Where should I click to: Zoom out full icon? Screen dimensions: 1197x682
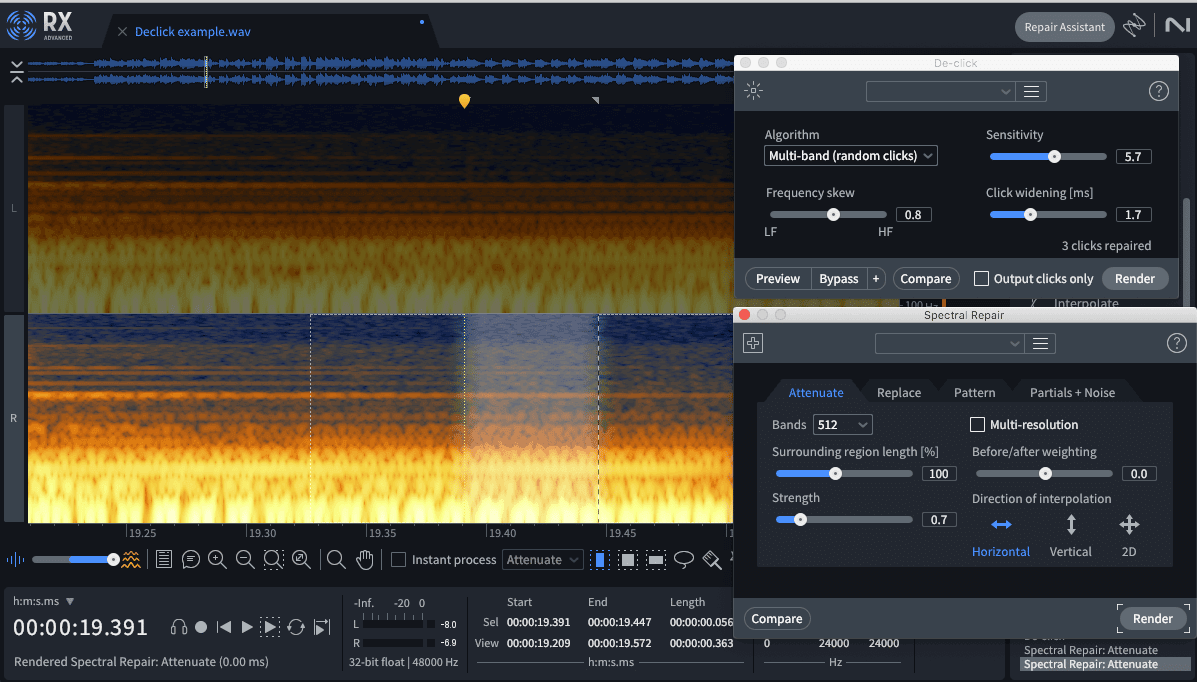point(301,560)
